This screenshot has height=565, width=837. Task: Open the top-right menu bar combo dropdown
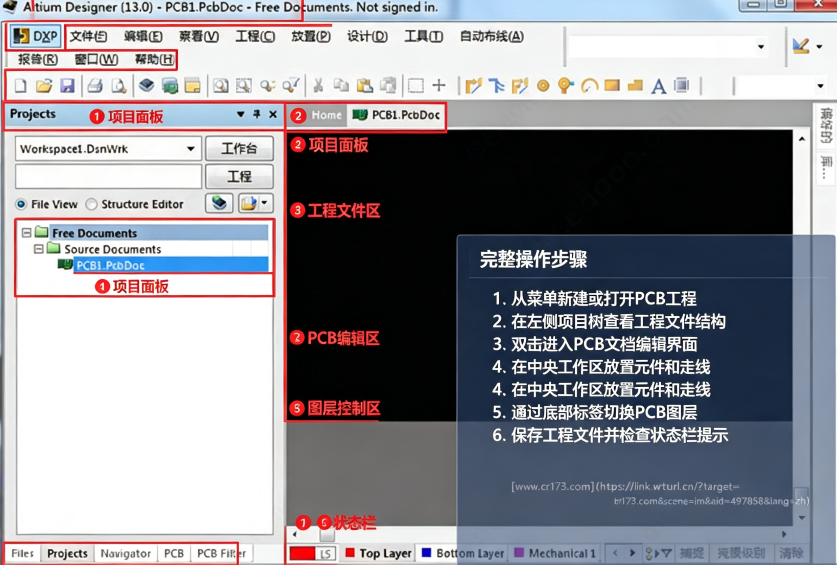[x=761, y=46]
